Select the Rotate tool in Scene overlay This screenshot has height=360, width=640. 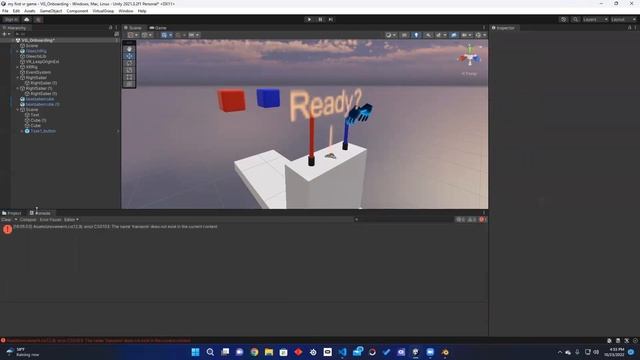pos(129,63)
